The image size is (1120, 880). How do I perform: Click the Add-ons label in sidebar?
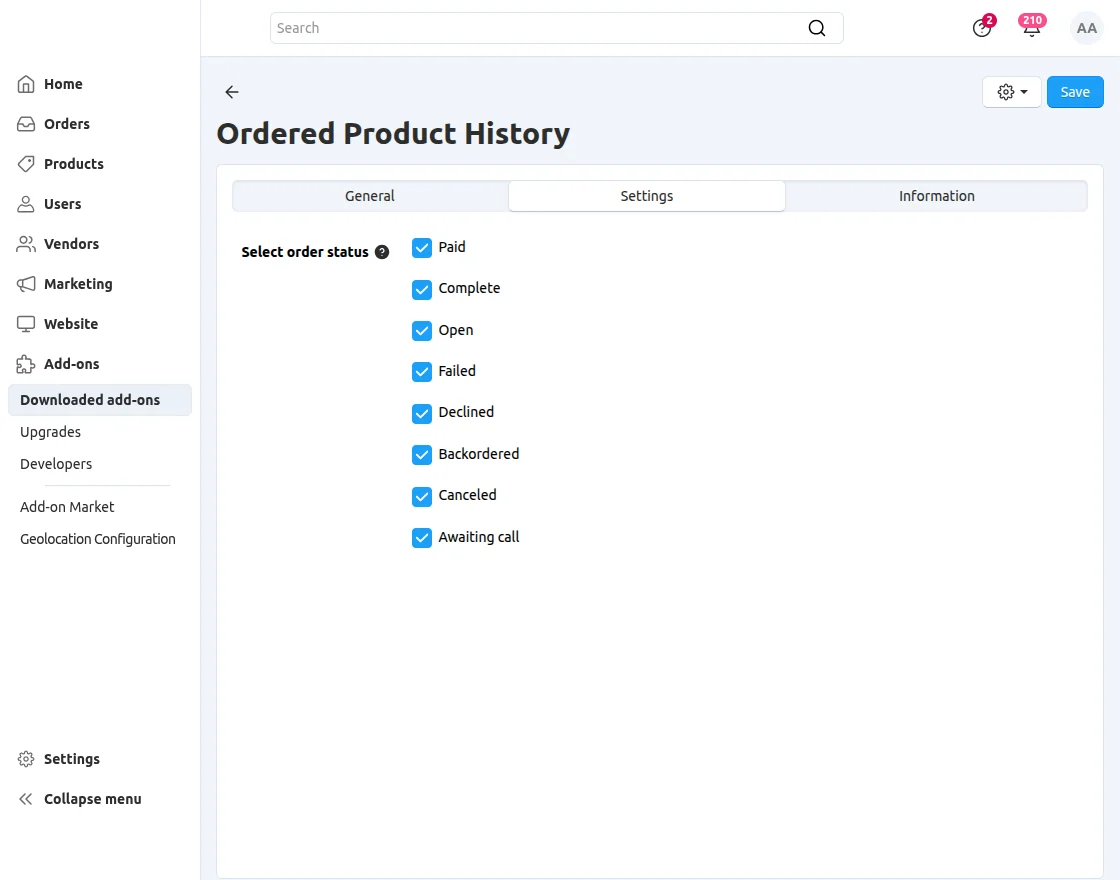point(71,364)
